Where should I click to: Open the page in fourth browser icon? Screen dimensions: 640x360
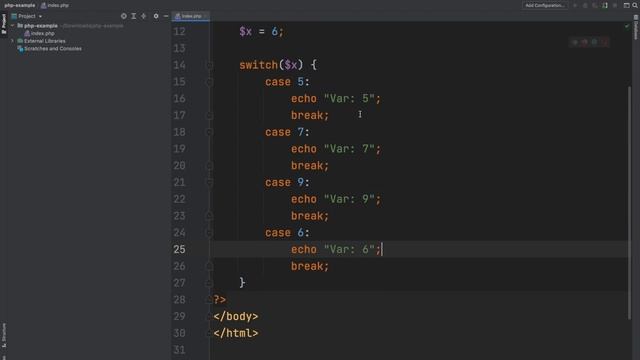pyautogui.click(x=604, y=42)
